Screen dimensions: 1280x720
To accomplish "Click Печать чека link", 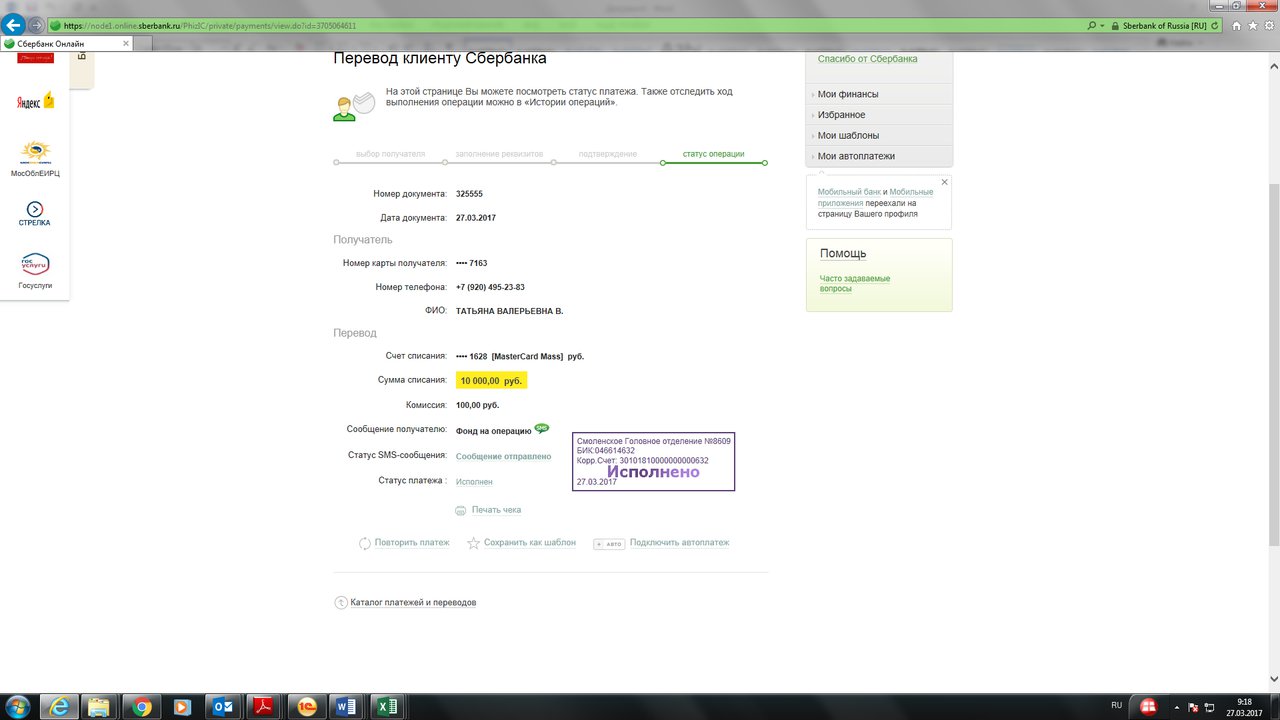I will (x=496, y=510).
